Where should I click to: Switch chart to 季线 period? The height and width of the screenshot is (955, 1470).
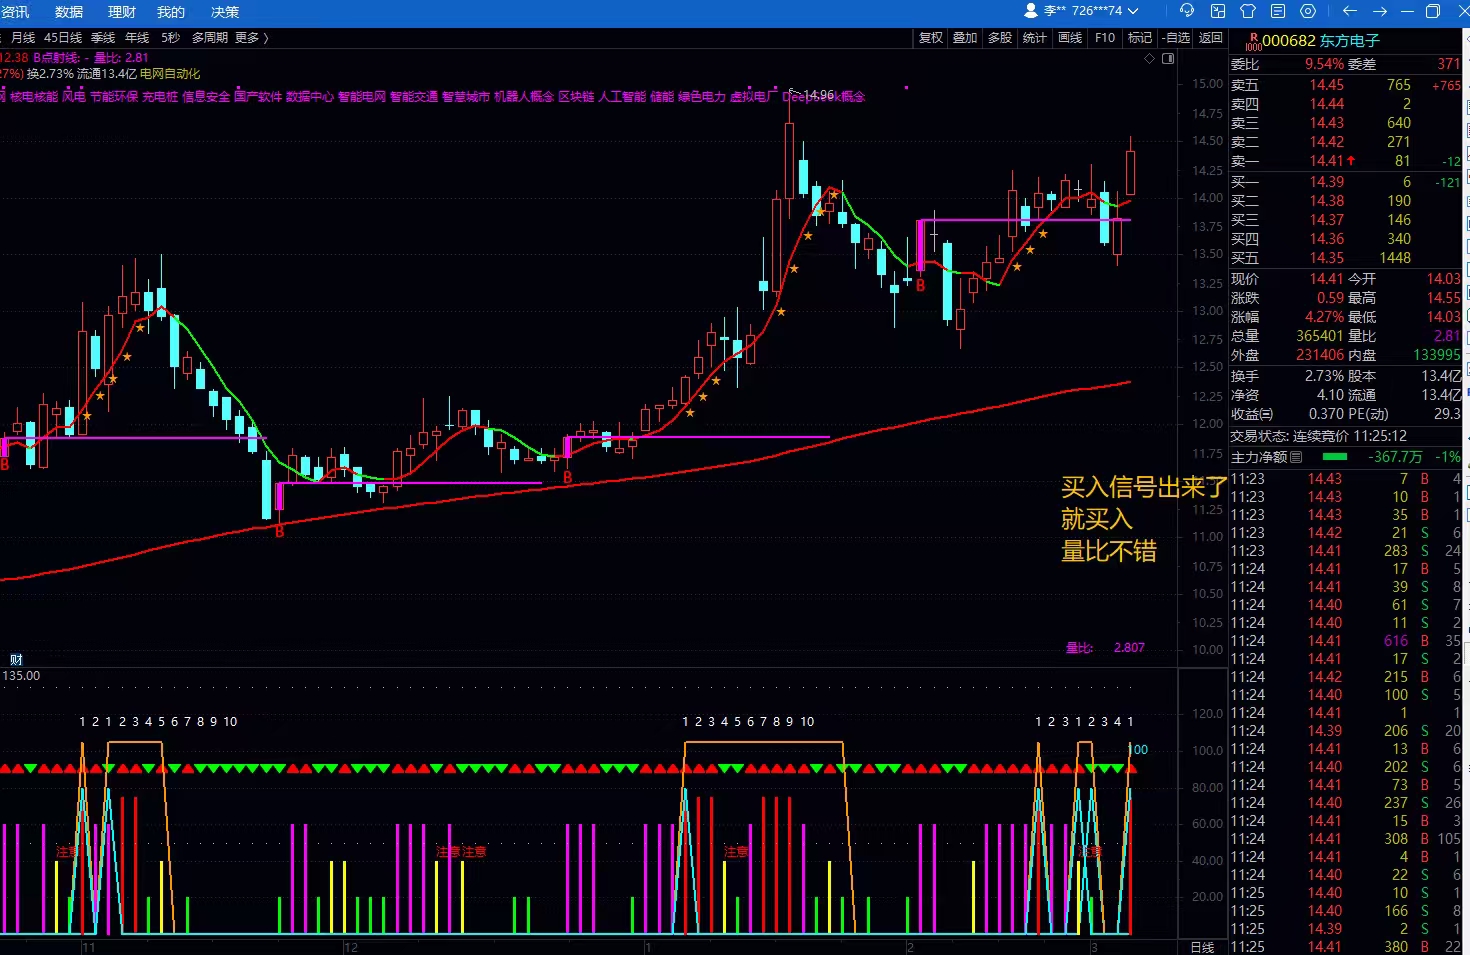[x=103, y=38]
